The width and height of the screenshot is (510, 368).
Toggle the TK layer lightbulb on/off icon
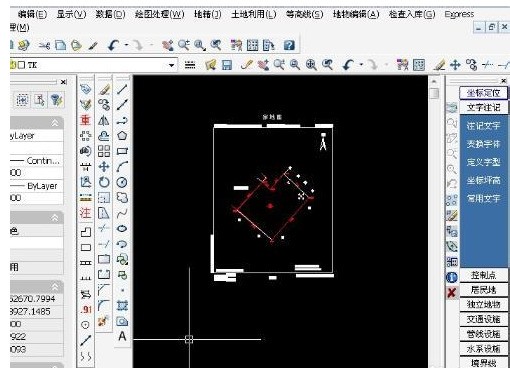13,65
